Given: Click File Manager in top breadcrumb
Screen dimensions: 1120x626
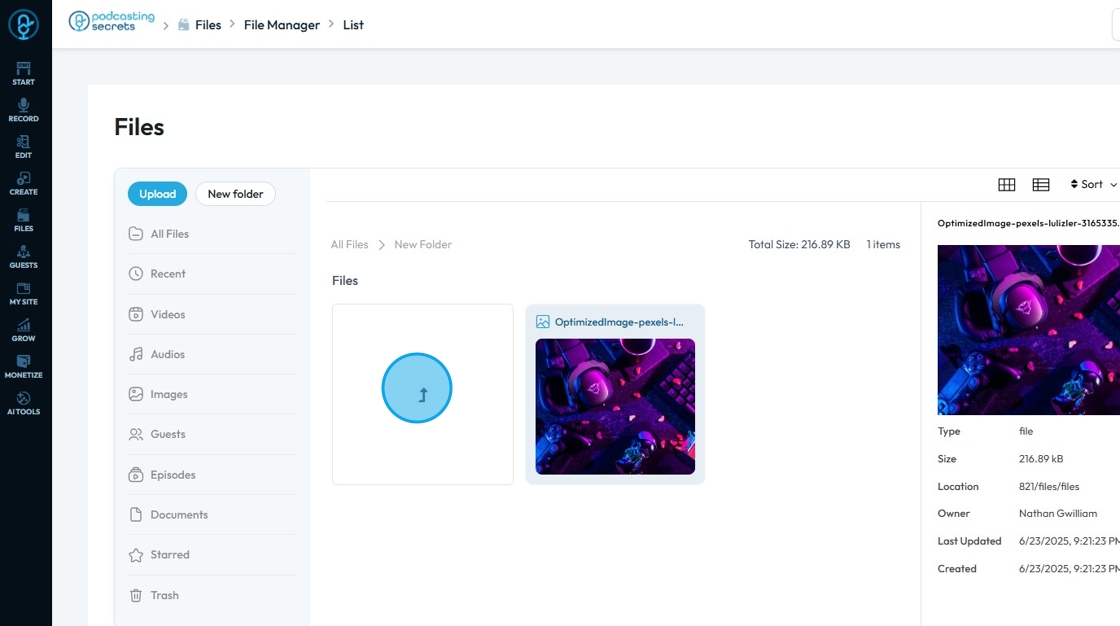Looking at the screenshot, I should click(281, 25).
